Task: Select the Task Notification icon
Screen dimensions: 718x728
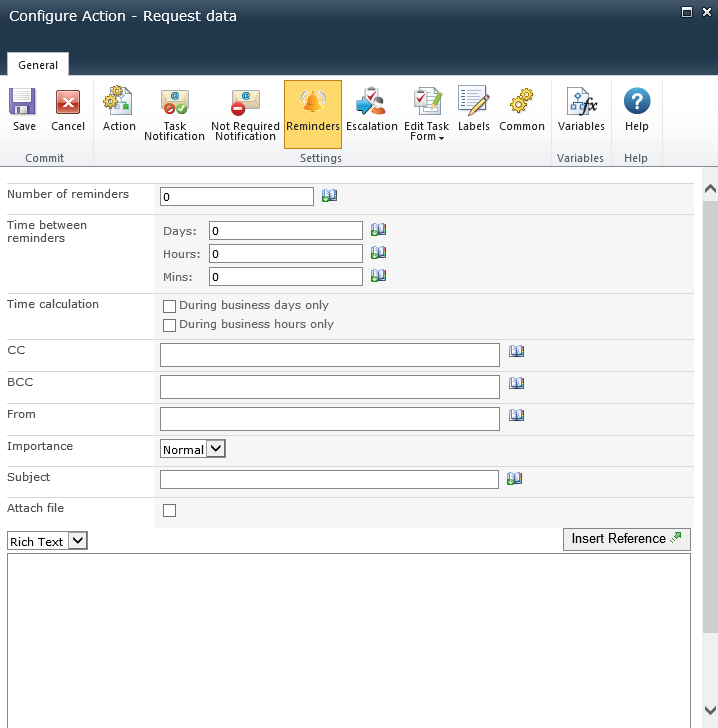Action: click(174, 114)
